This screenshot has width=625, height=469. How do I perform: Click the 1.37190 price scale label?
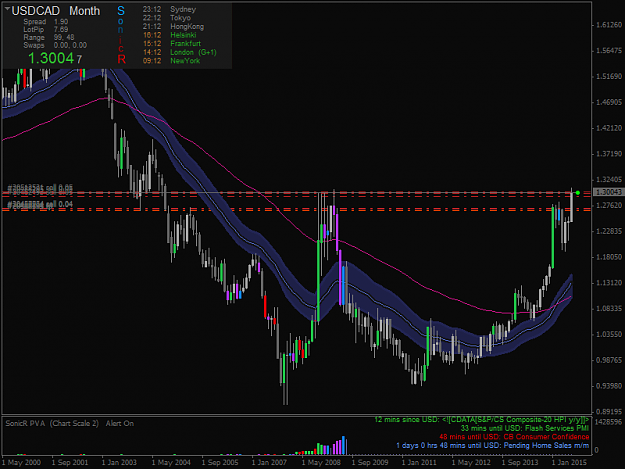point(609,154)
